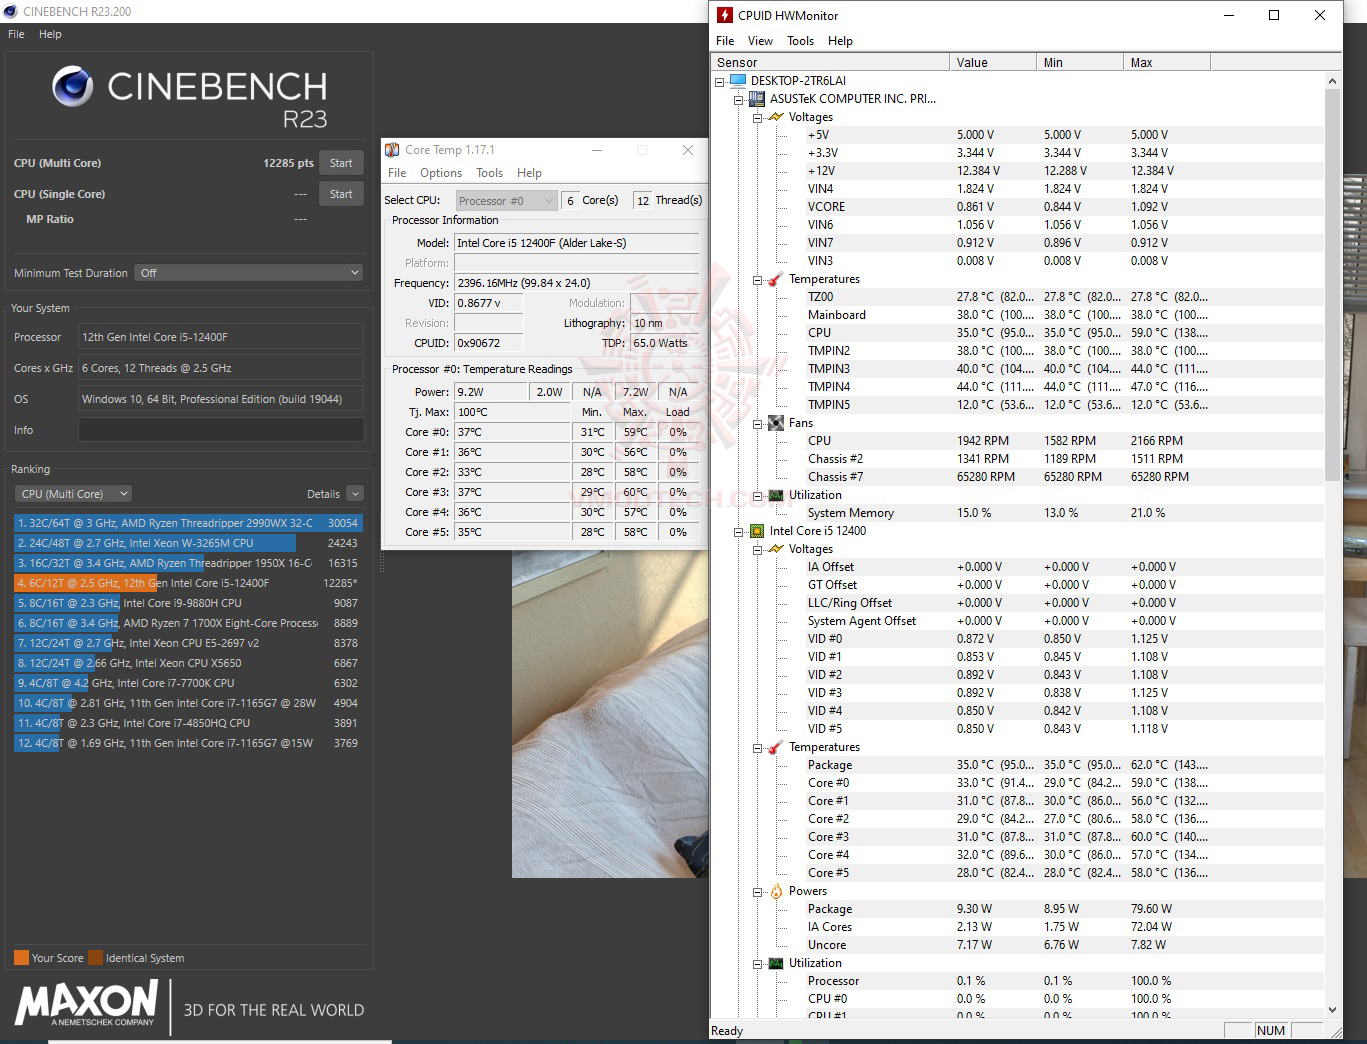Open the File menu in HWMonitor
This screenshot has height=1044, width=1367.
tap(725, 41)
